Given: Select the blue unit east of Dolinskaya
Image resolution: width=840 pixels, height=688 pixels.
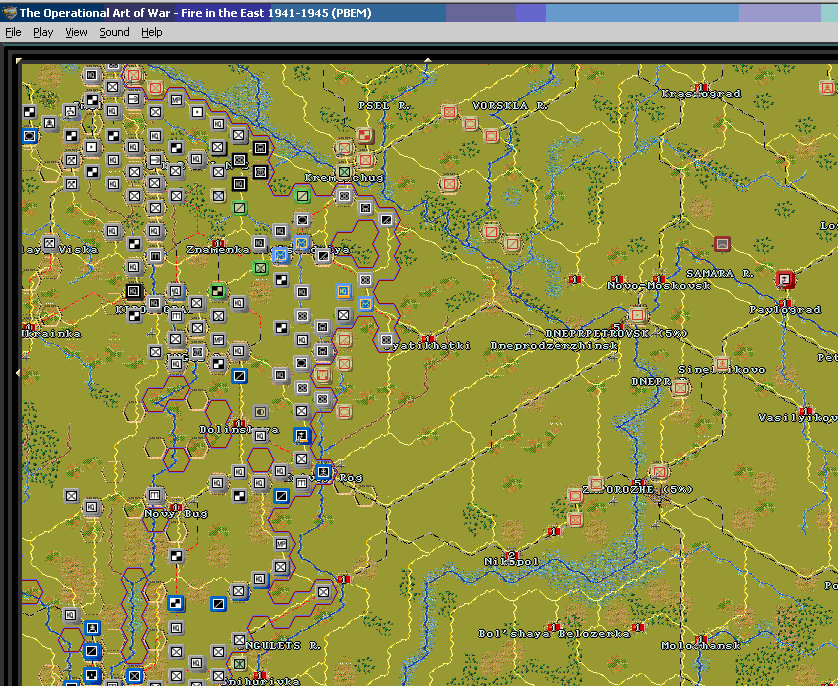Looking at the screenshot, I should 303,436.
